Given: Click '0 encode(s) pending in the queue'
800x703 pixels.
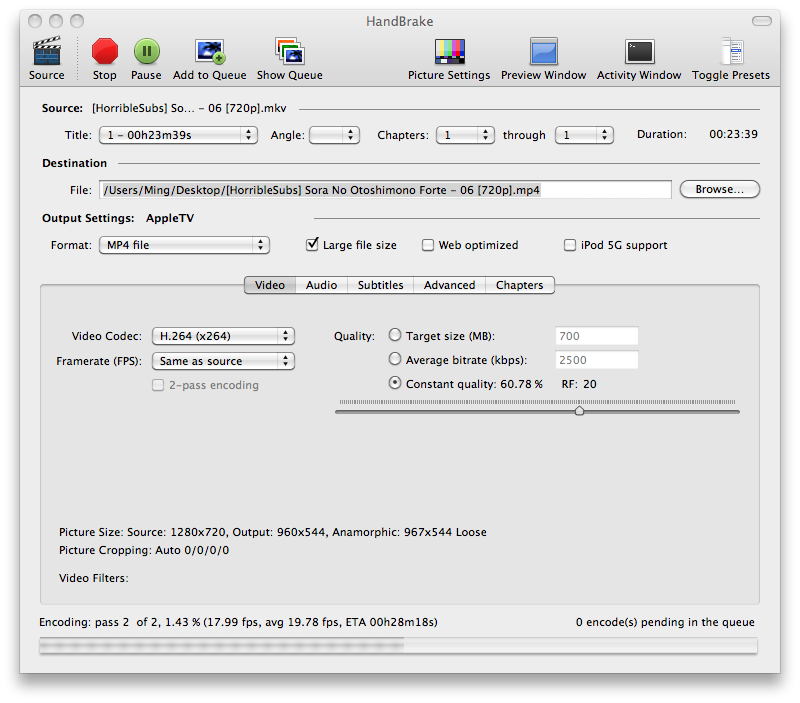Looking at the screenshot, I should pos(665,622).
